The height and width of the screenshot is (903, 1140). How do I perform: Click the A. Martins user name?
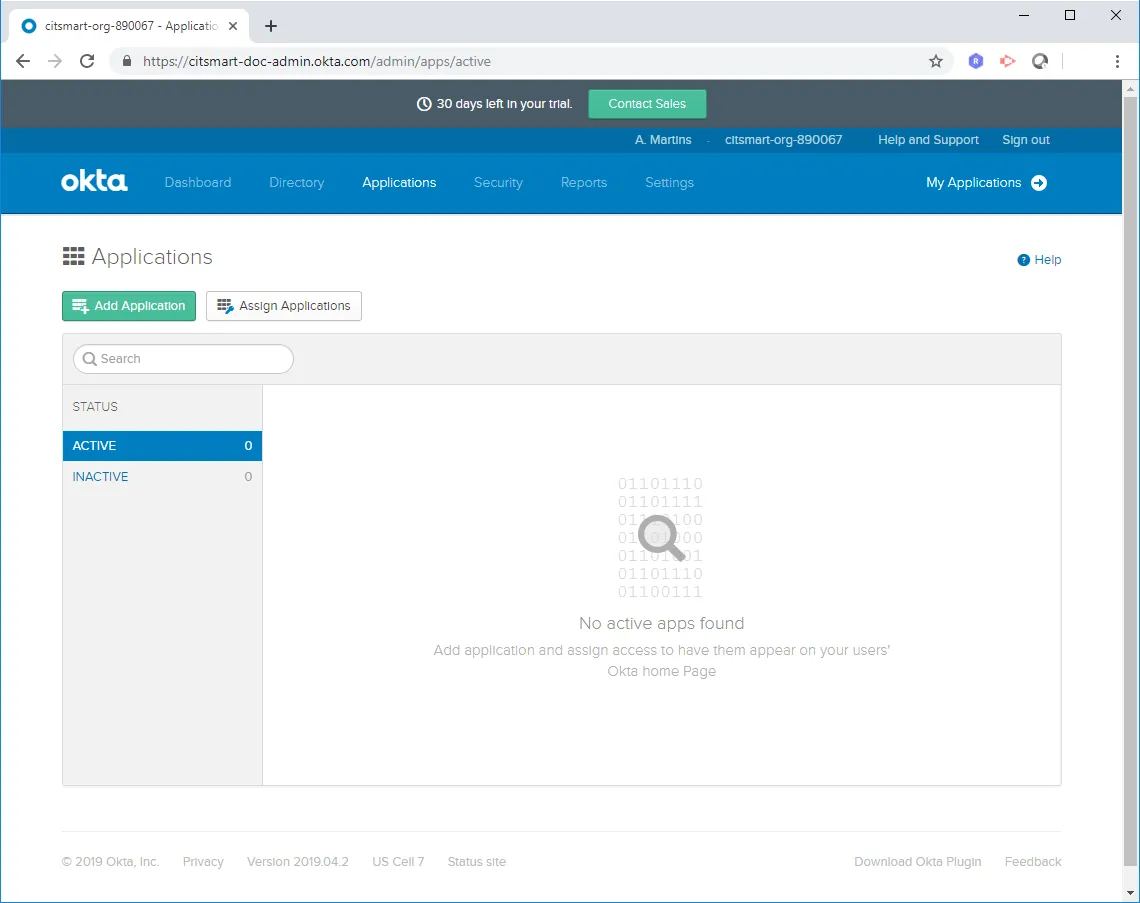pos(663,140)
